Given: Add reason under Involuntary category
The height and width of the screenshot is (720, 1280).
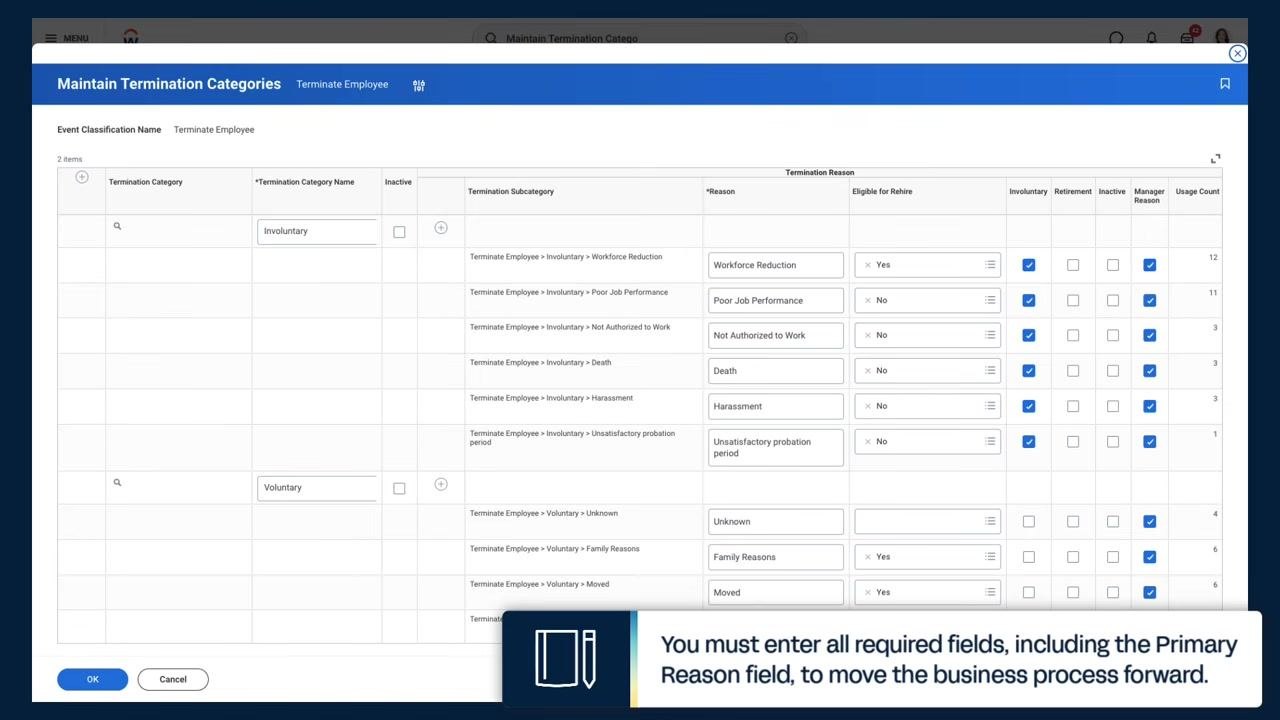Looking at the screenshot, I should (441, 228).
